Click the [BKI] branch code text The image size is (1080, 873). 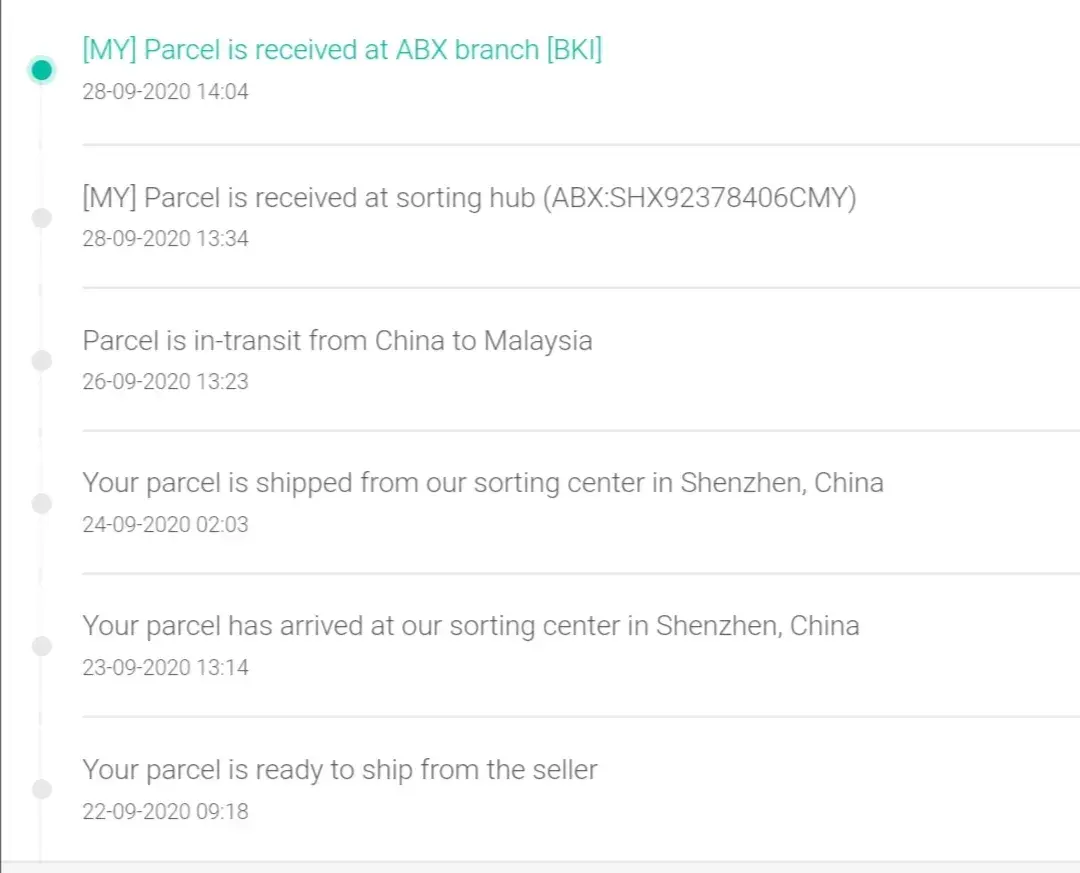(574, 49)
